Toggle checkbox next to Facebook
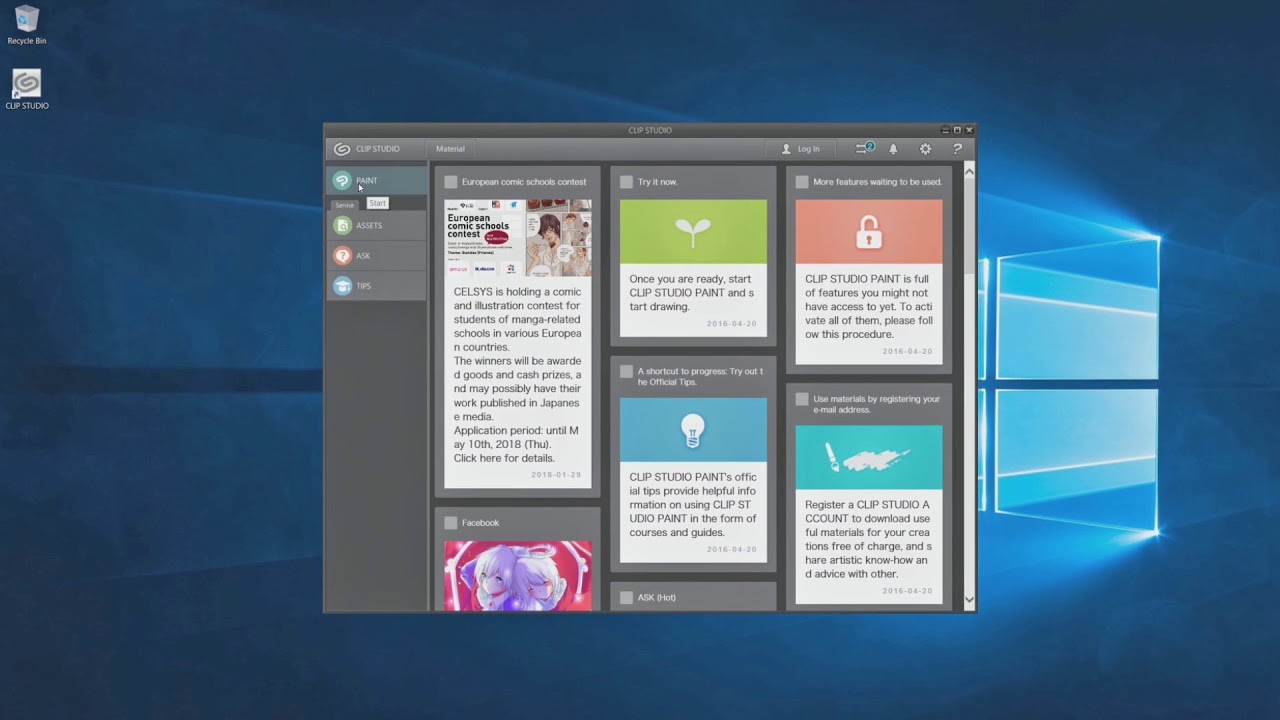 tap(451, 523)
